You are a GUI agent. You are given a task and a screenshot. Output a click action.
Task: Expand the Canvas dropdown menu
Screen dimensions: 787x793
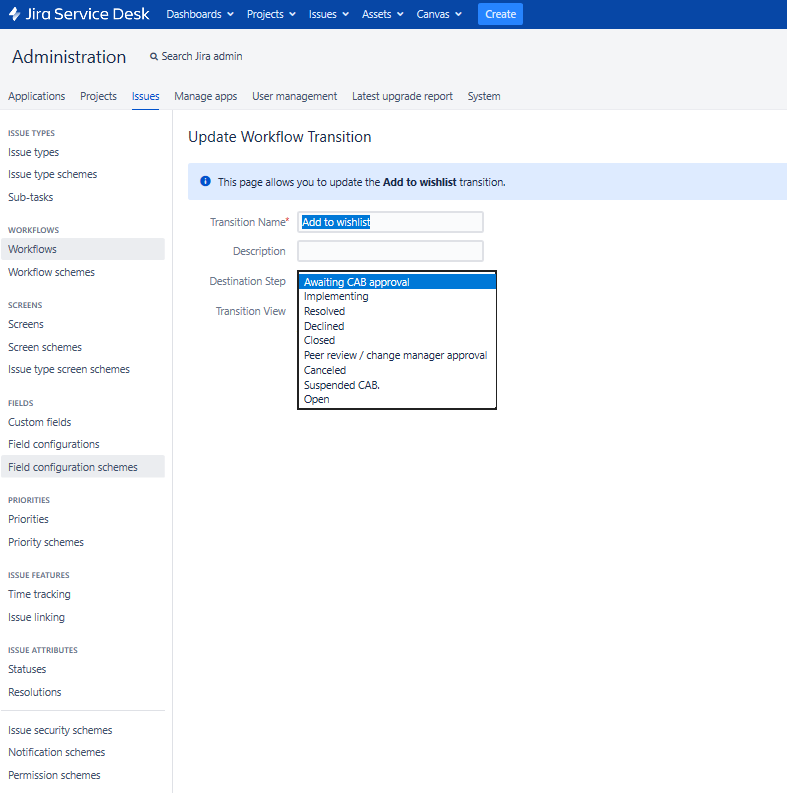[439, 14]
